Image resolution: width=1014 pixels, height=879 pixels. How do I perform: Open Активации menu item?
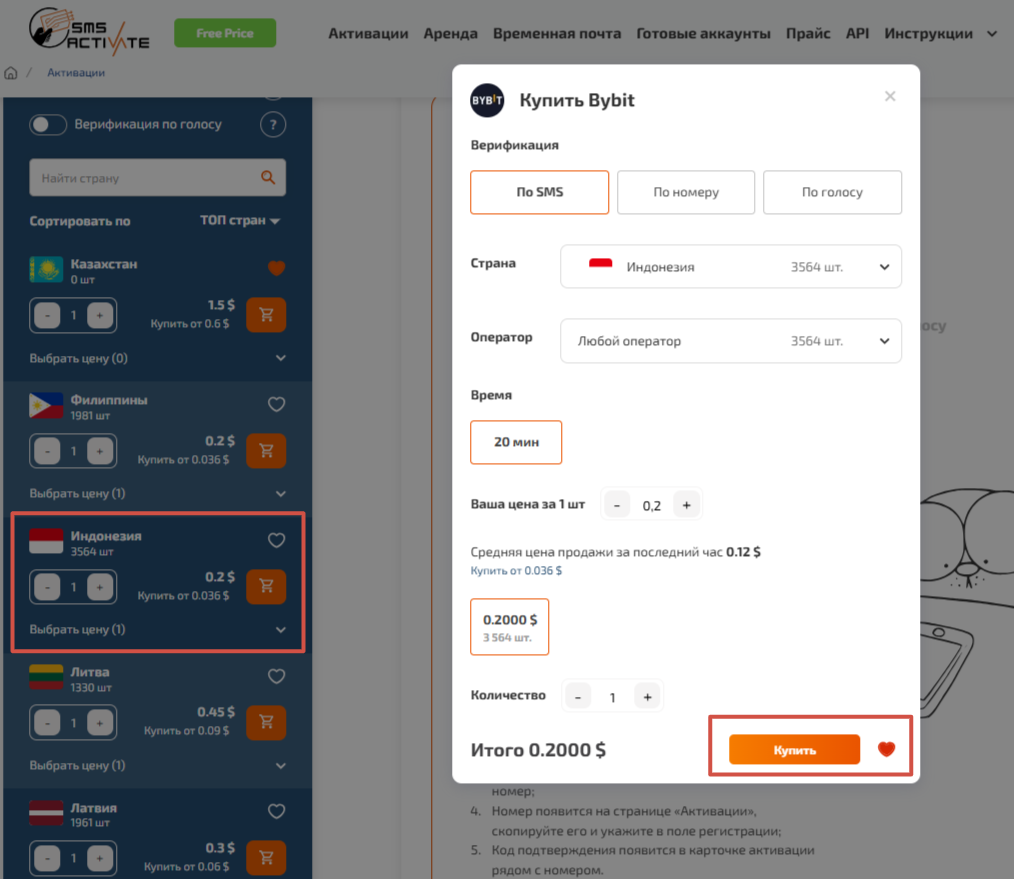[368, 34]
